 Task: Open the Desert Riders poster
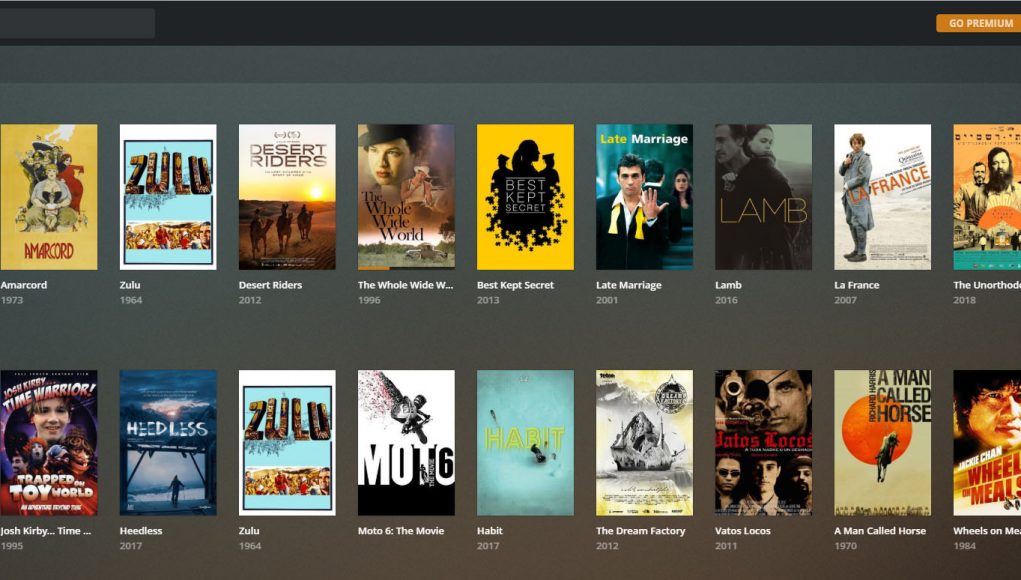pyautogui.click(x=287, y=197)
